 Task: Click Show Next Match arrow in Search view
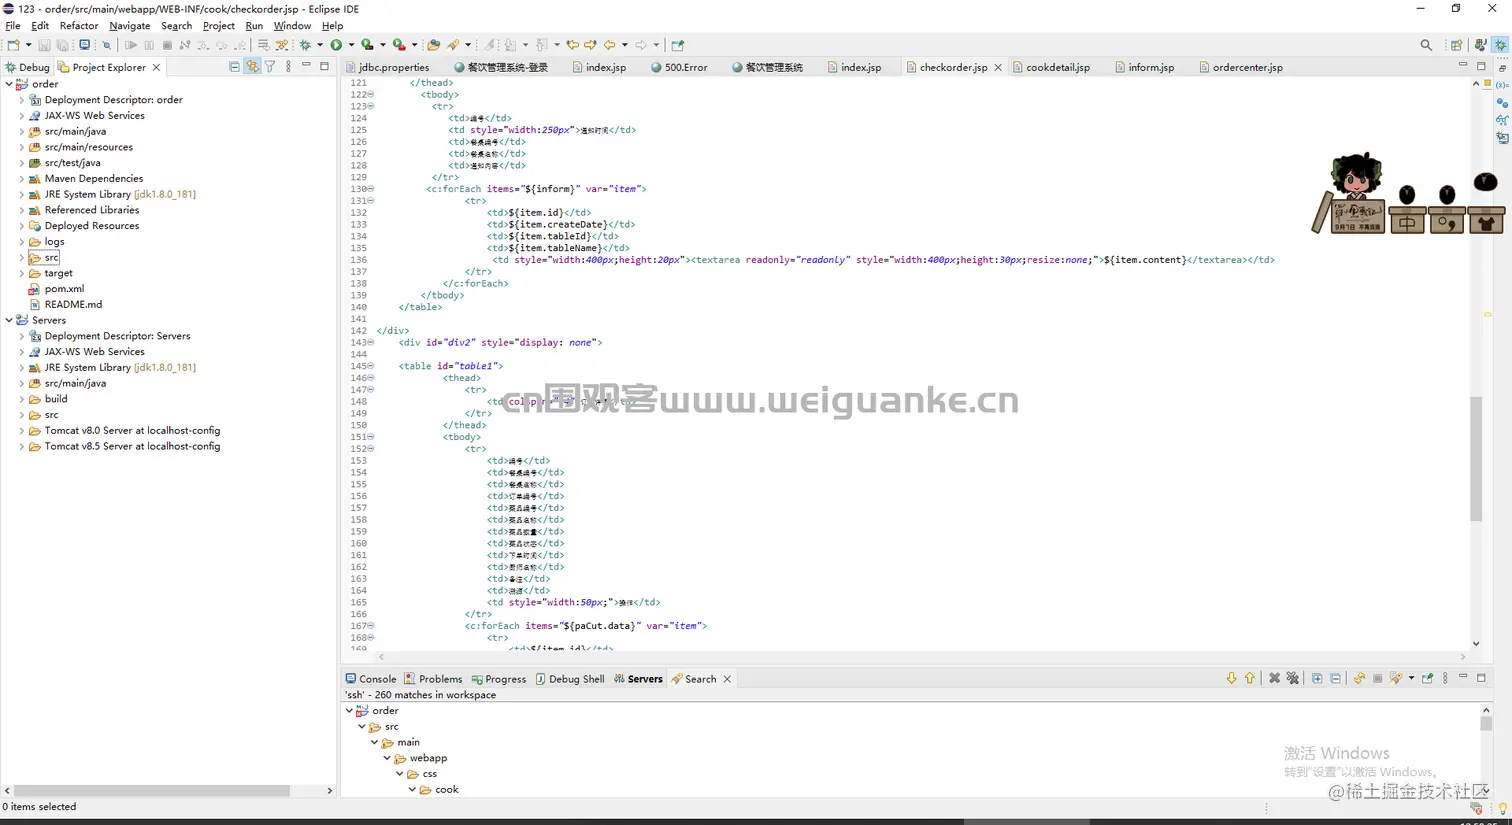coord(1231,678)
